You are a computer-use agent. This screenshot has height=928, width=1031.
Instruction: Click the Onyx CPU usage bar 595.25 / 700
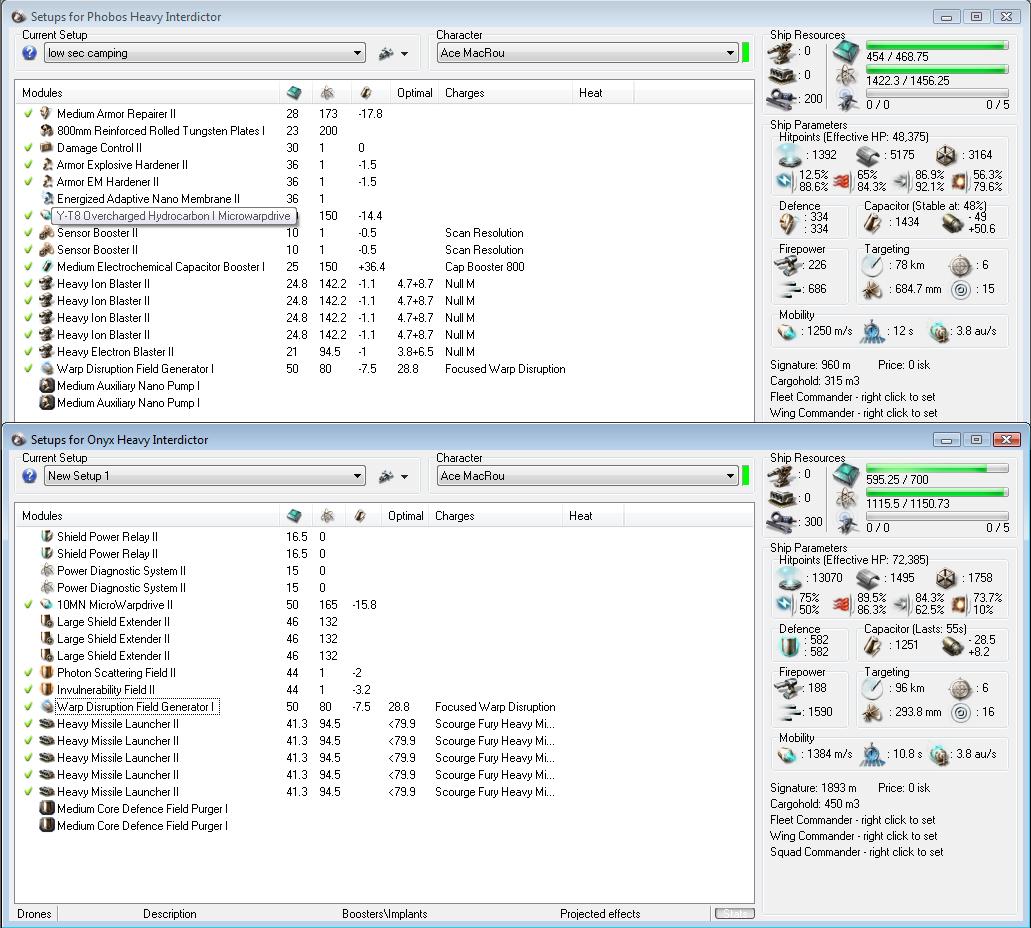937,468
